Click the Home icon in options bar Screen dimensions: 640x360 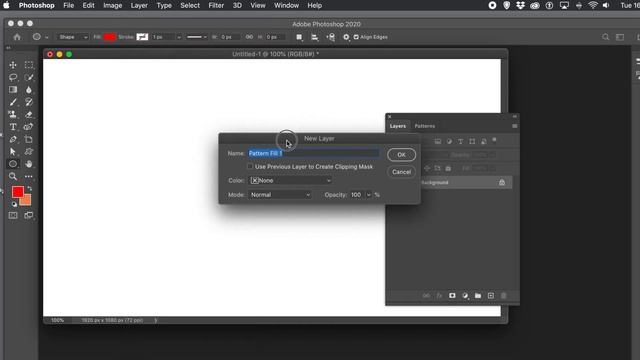(x=17, y=37)
